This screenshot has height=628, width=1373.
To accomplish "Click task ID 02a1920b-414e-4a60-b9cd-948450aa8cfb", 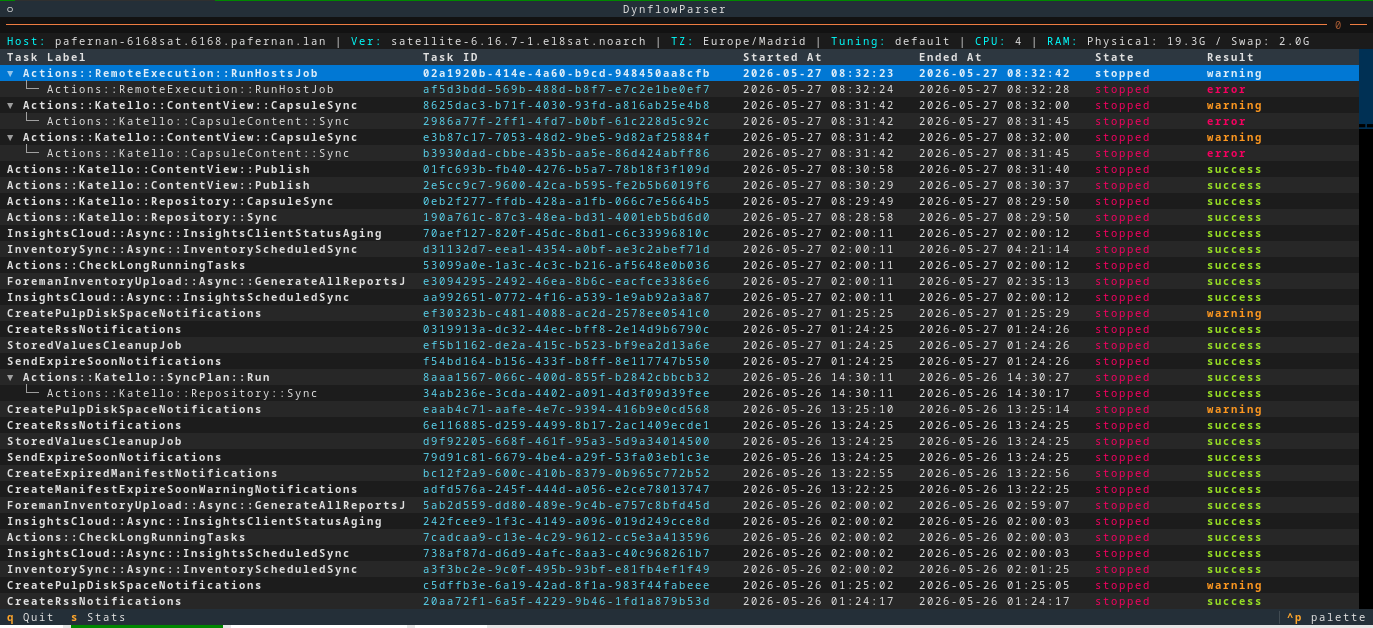I will point(566,73).
